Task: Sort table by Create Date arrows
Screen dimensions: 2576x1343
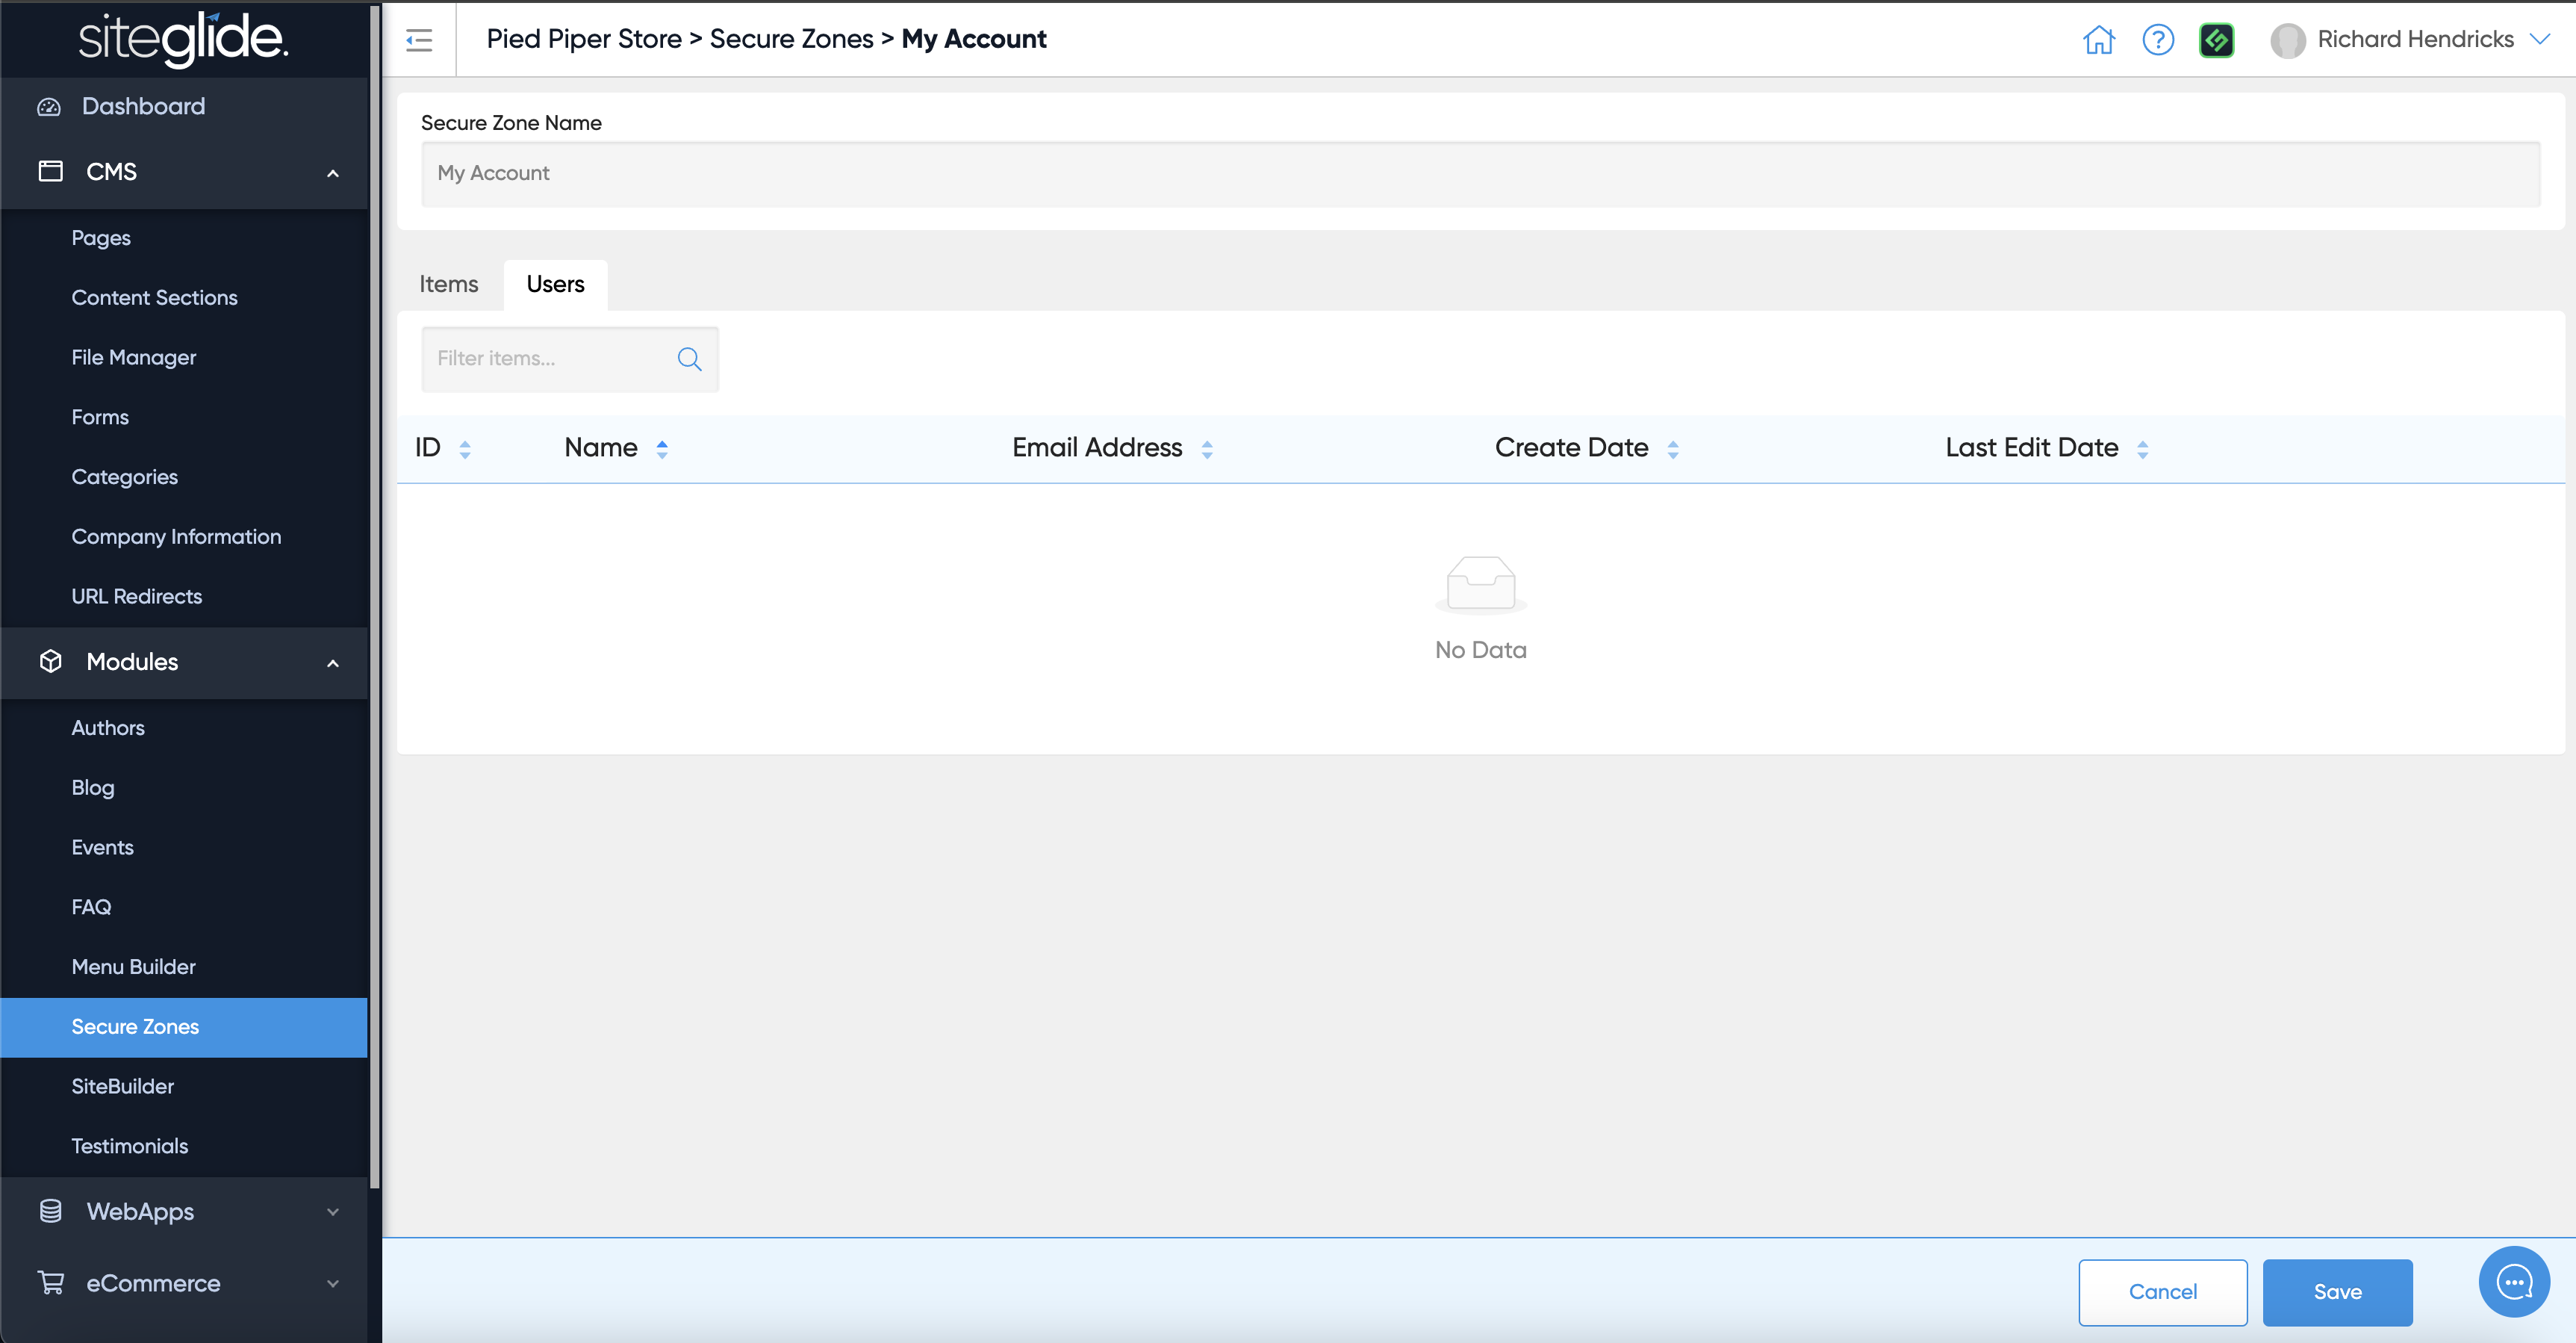Action: coord(1673,449)
